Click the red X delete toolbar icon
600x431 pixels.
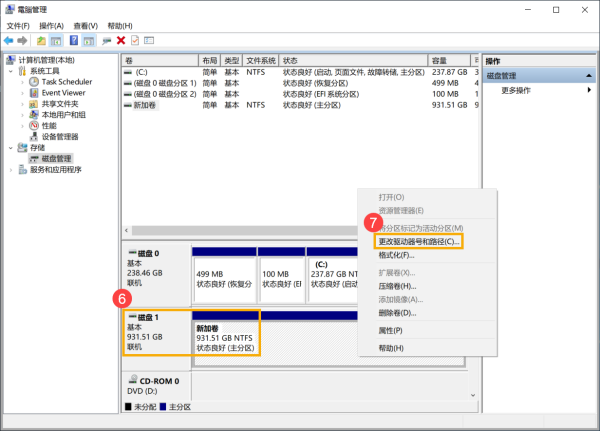coord(121,40)
